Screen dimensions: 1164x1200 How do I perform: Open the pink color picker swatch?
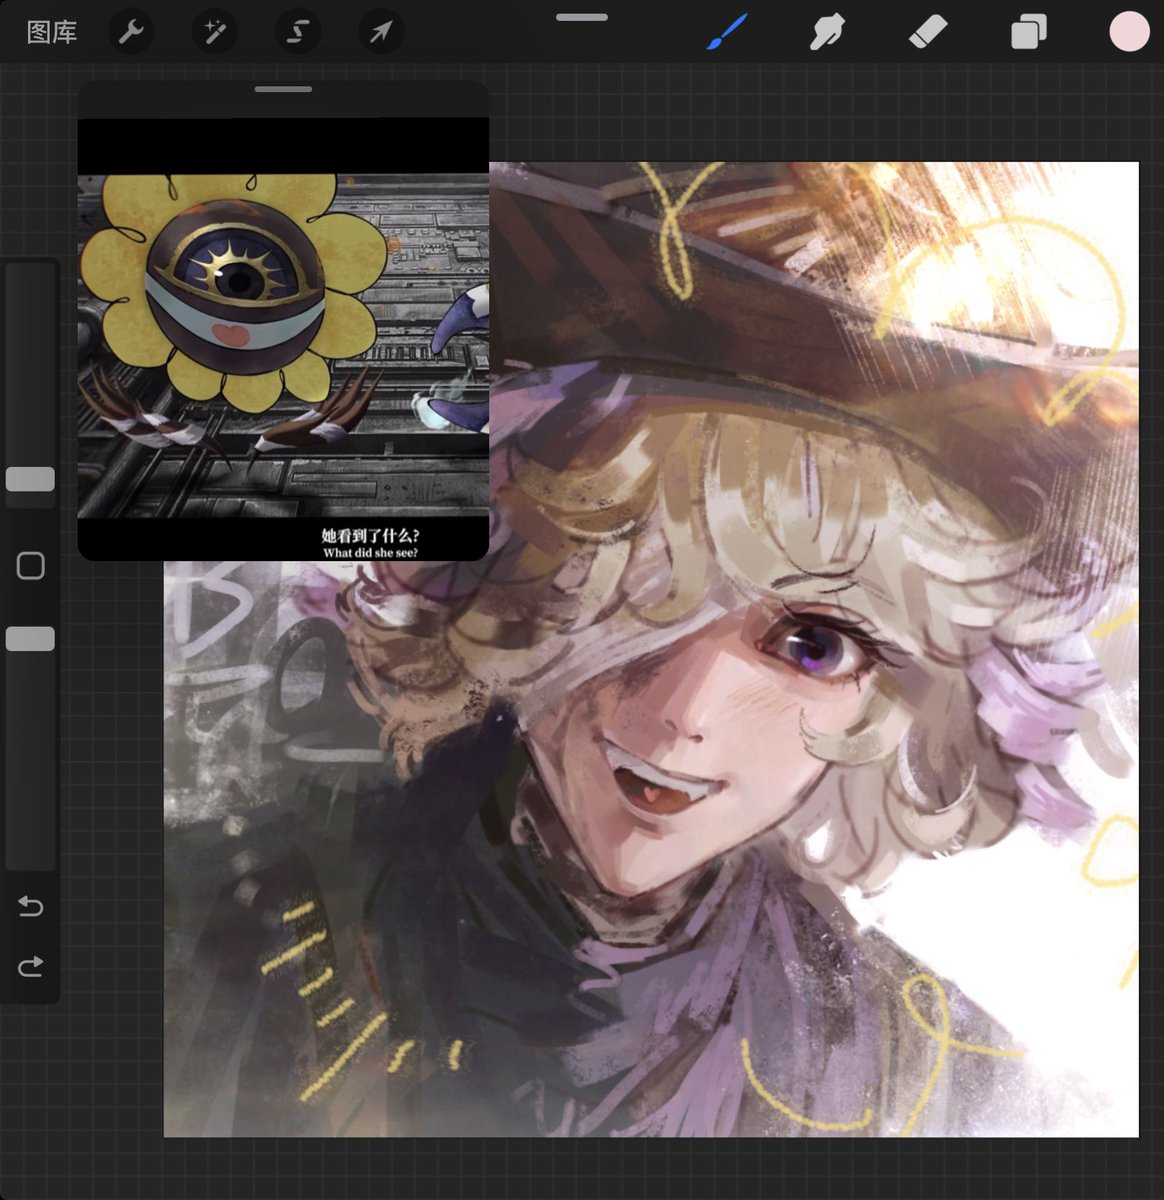click(1129, 32)
